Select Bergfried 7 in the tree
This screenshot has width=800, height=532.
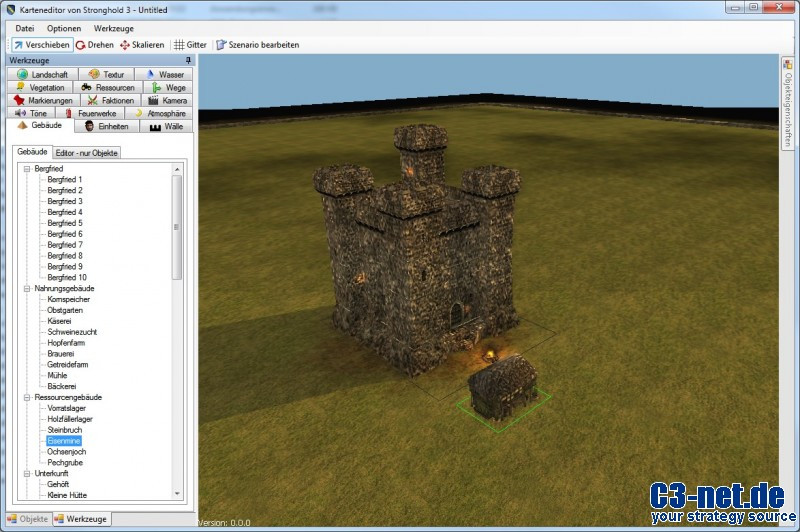click(x=64, y=245)
